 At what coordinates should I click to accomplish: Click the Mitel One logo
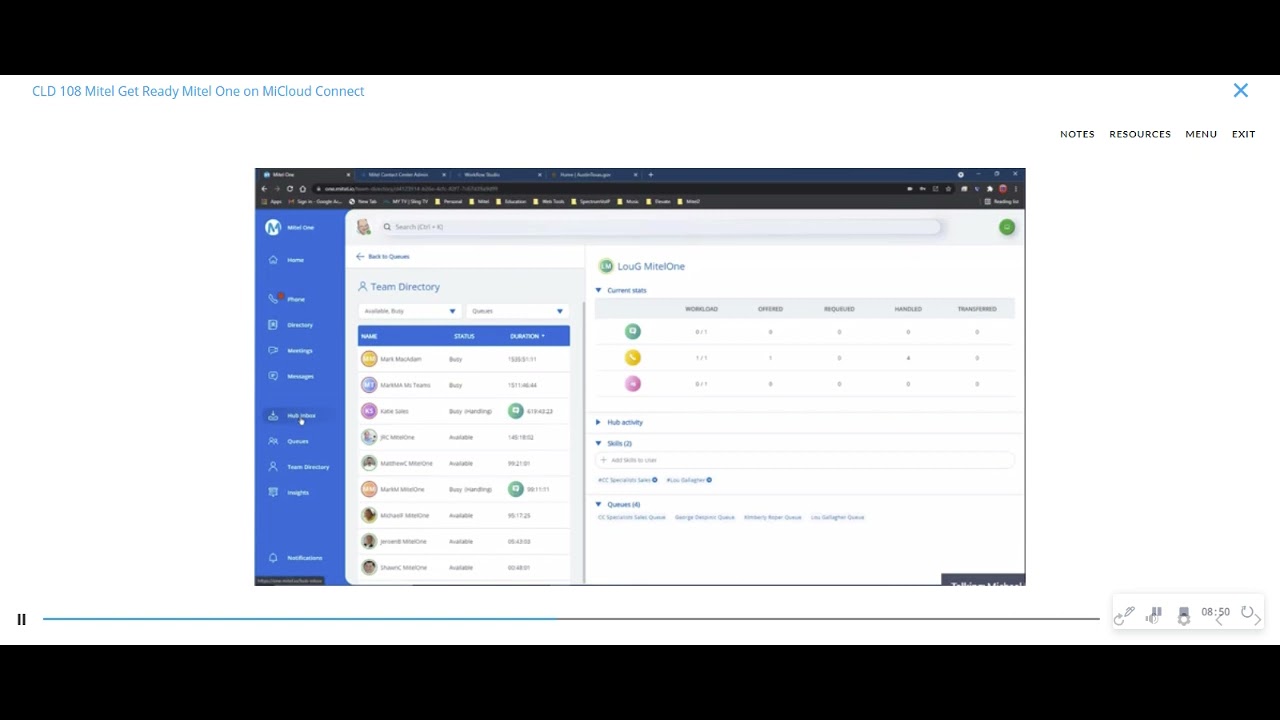(272, 227)
